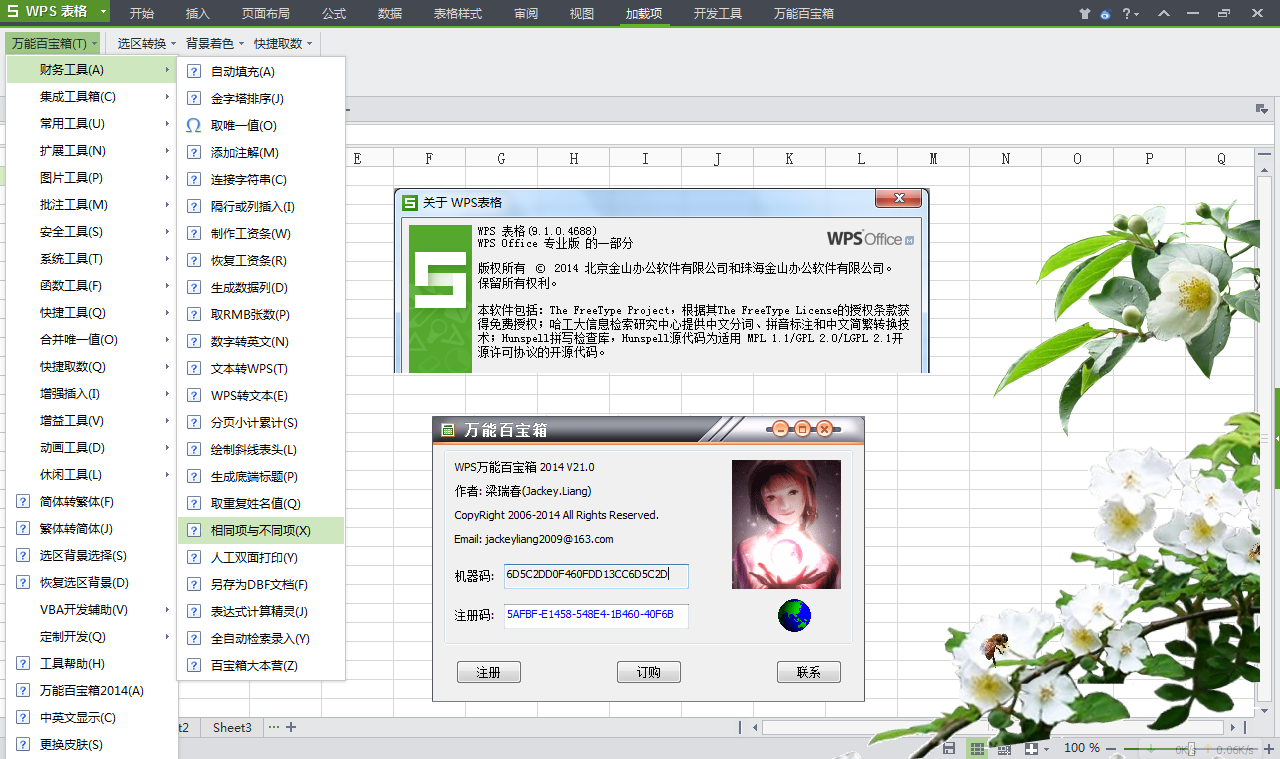Open the 快捷取数 dropdown in toolbar
Screen dimensions: 1280x759
click(x=283, y=43)
